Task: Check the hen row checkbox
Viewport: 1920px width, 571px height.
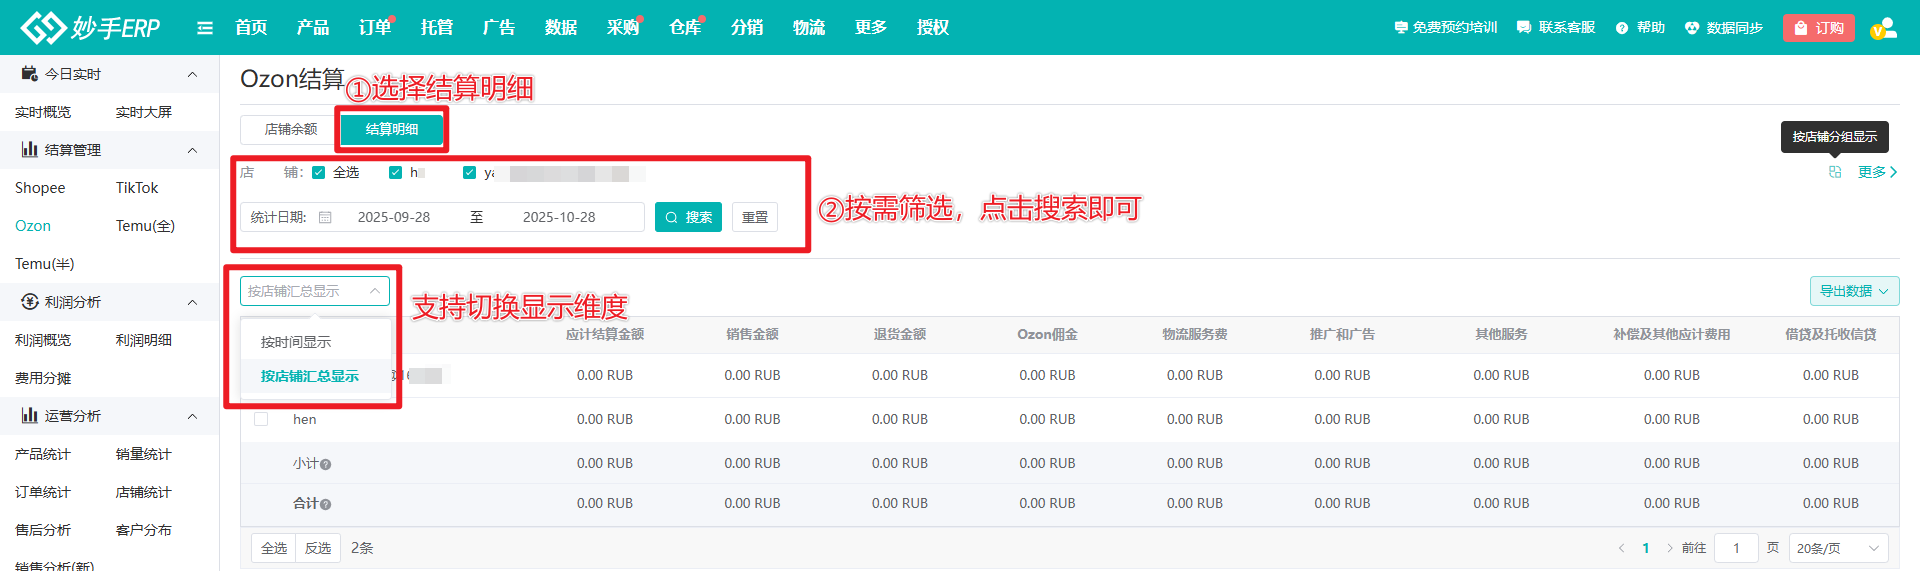Action: [261, 419]
